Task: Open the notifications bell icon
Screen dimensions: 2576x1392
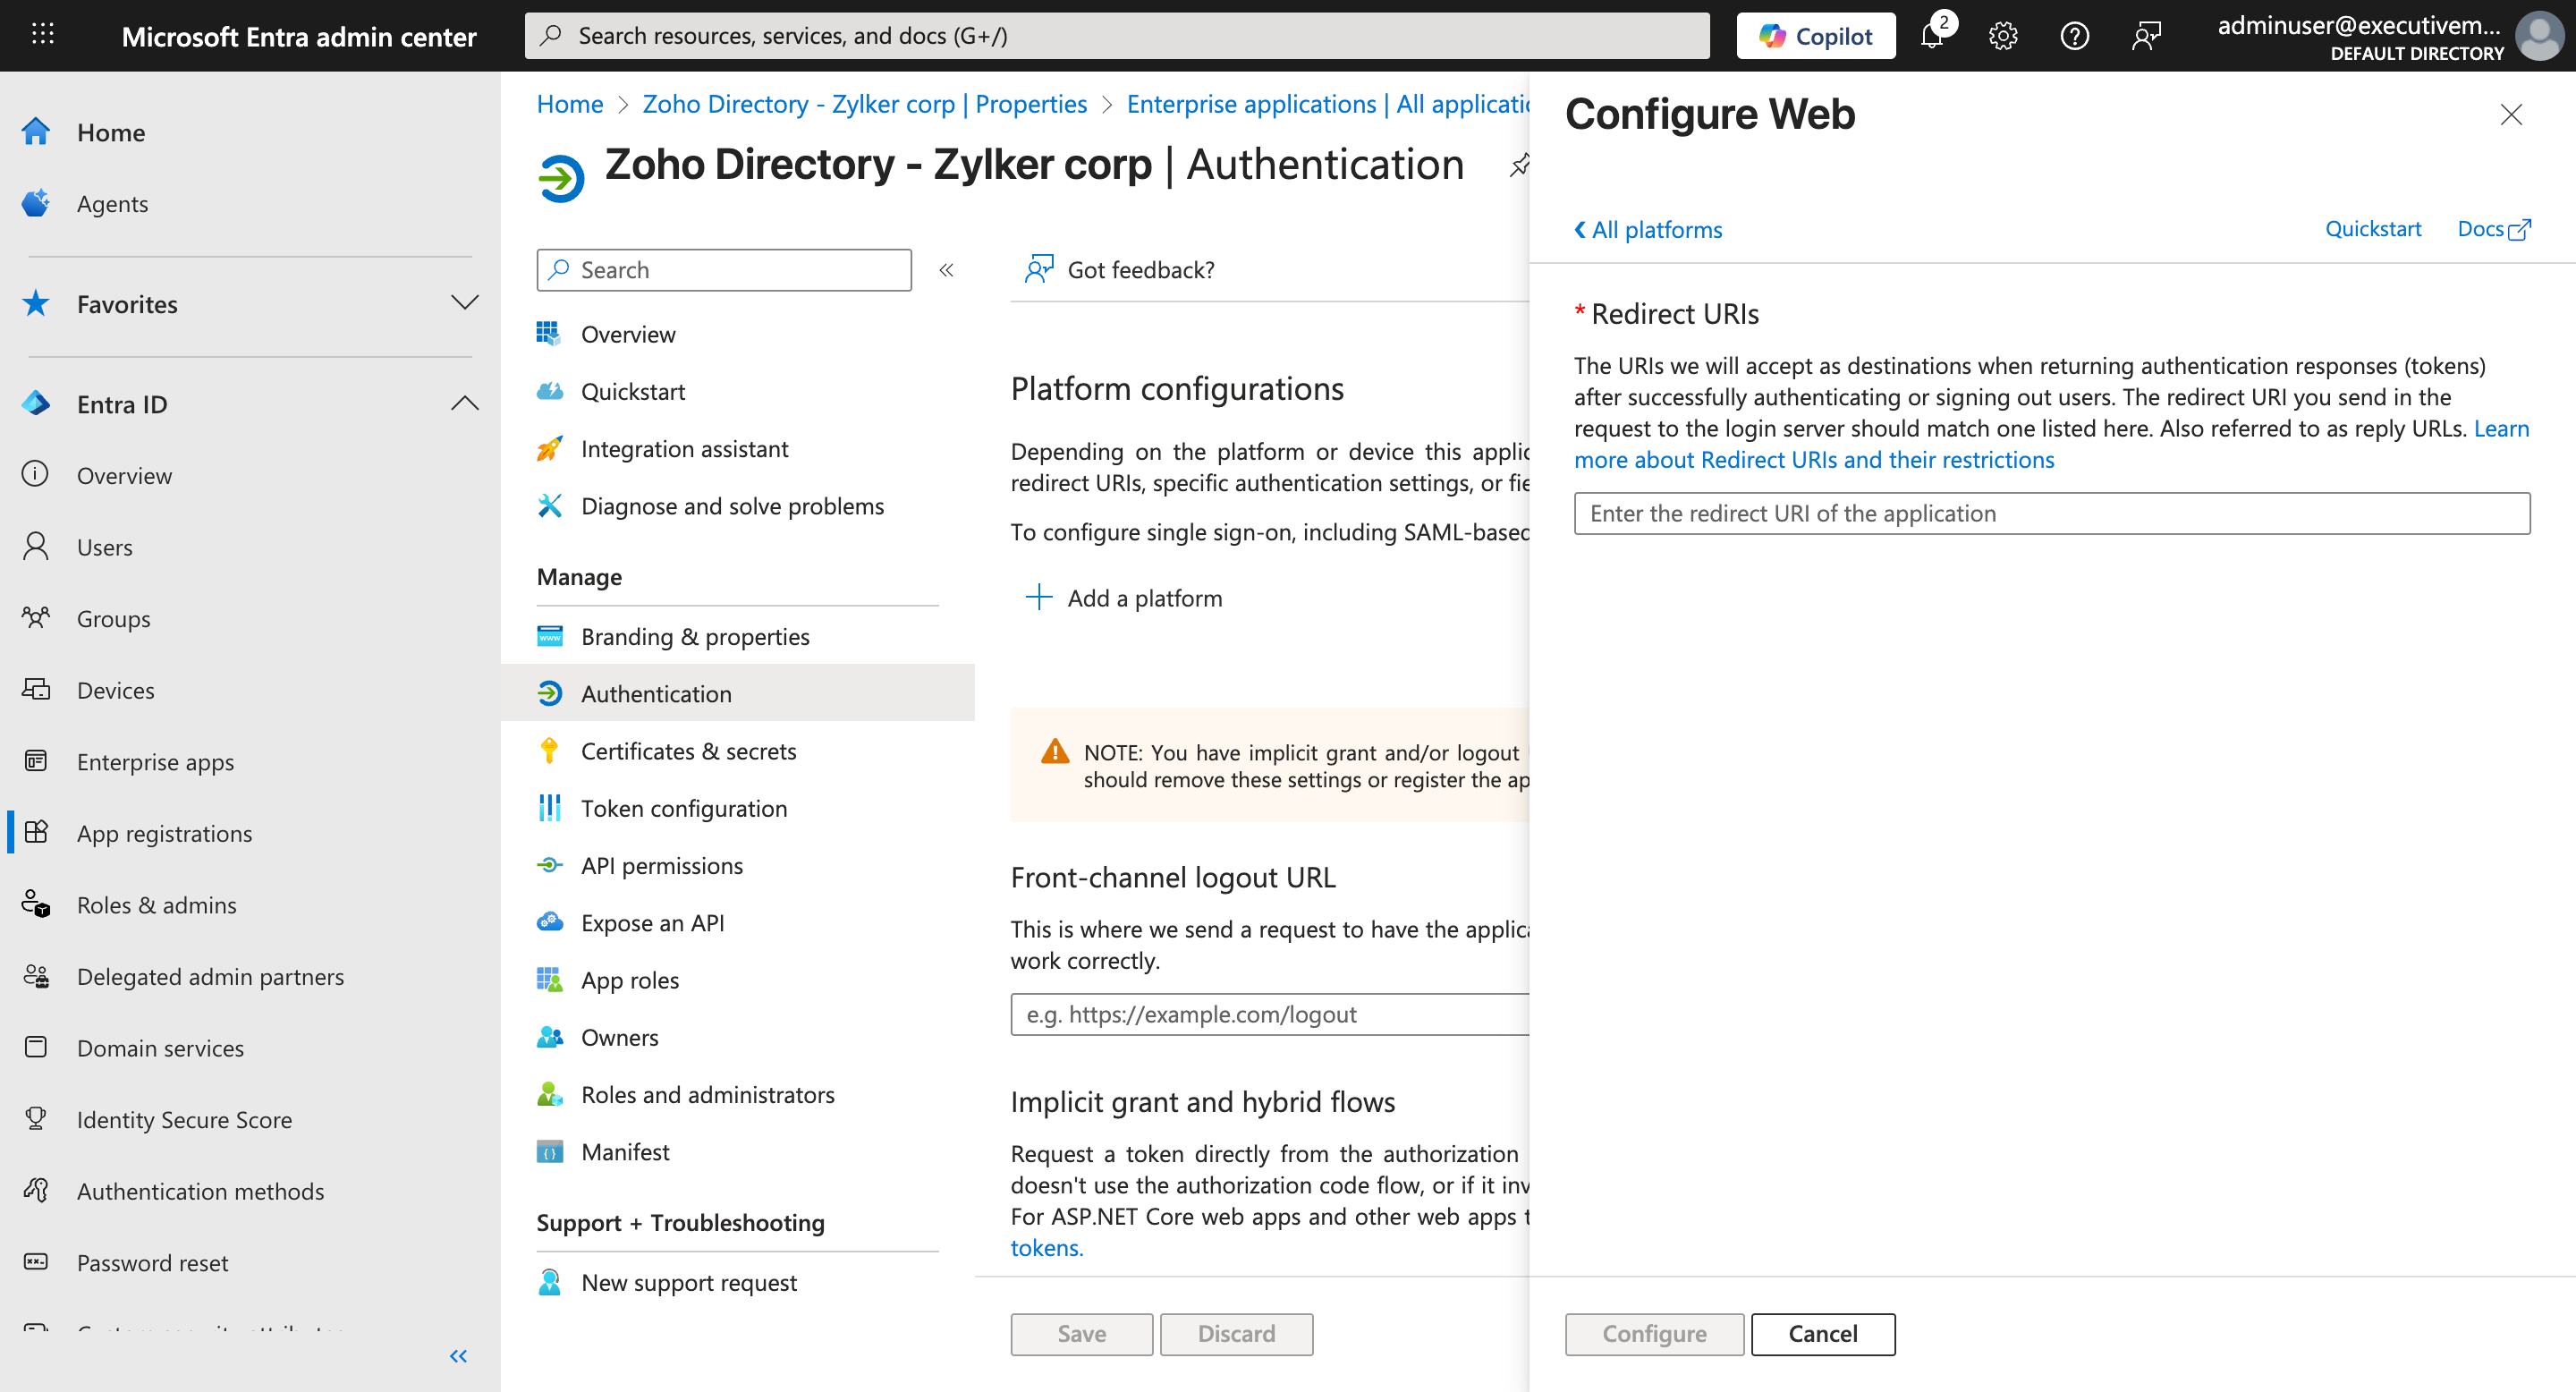Action: tap(1932, 36)
